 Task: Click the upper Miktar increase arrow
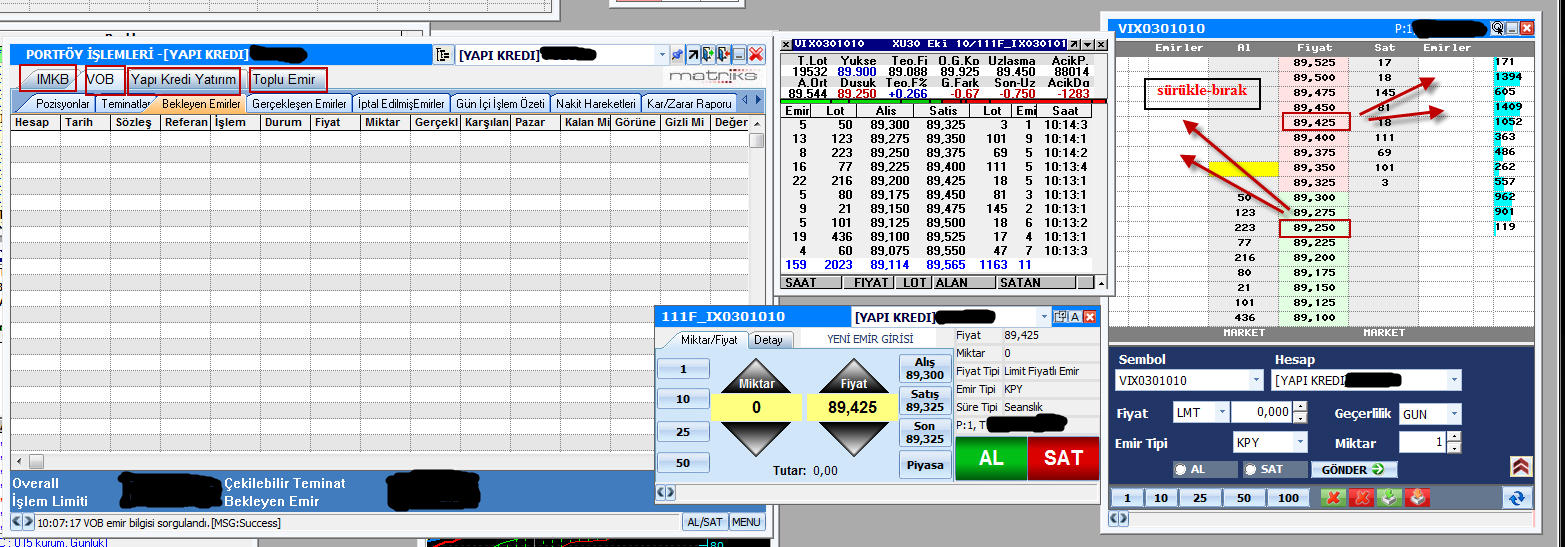(756, 376)
